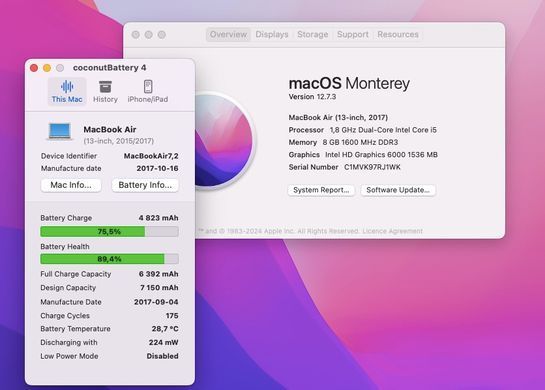The image size is (545, 390).
Task: Switch to the Overview tab
Action: click(x=228, y=34)
